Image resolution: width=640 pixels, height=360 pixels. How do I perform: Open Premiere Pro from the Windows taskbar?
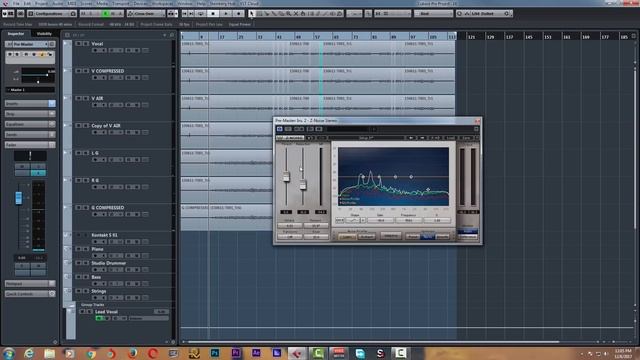236,353
